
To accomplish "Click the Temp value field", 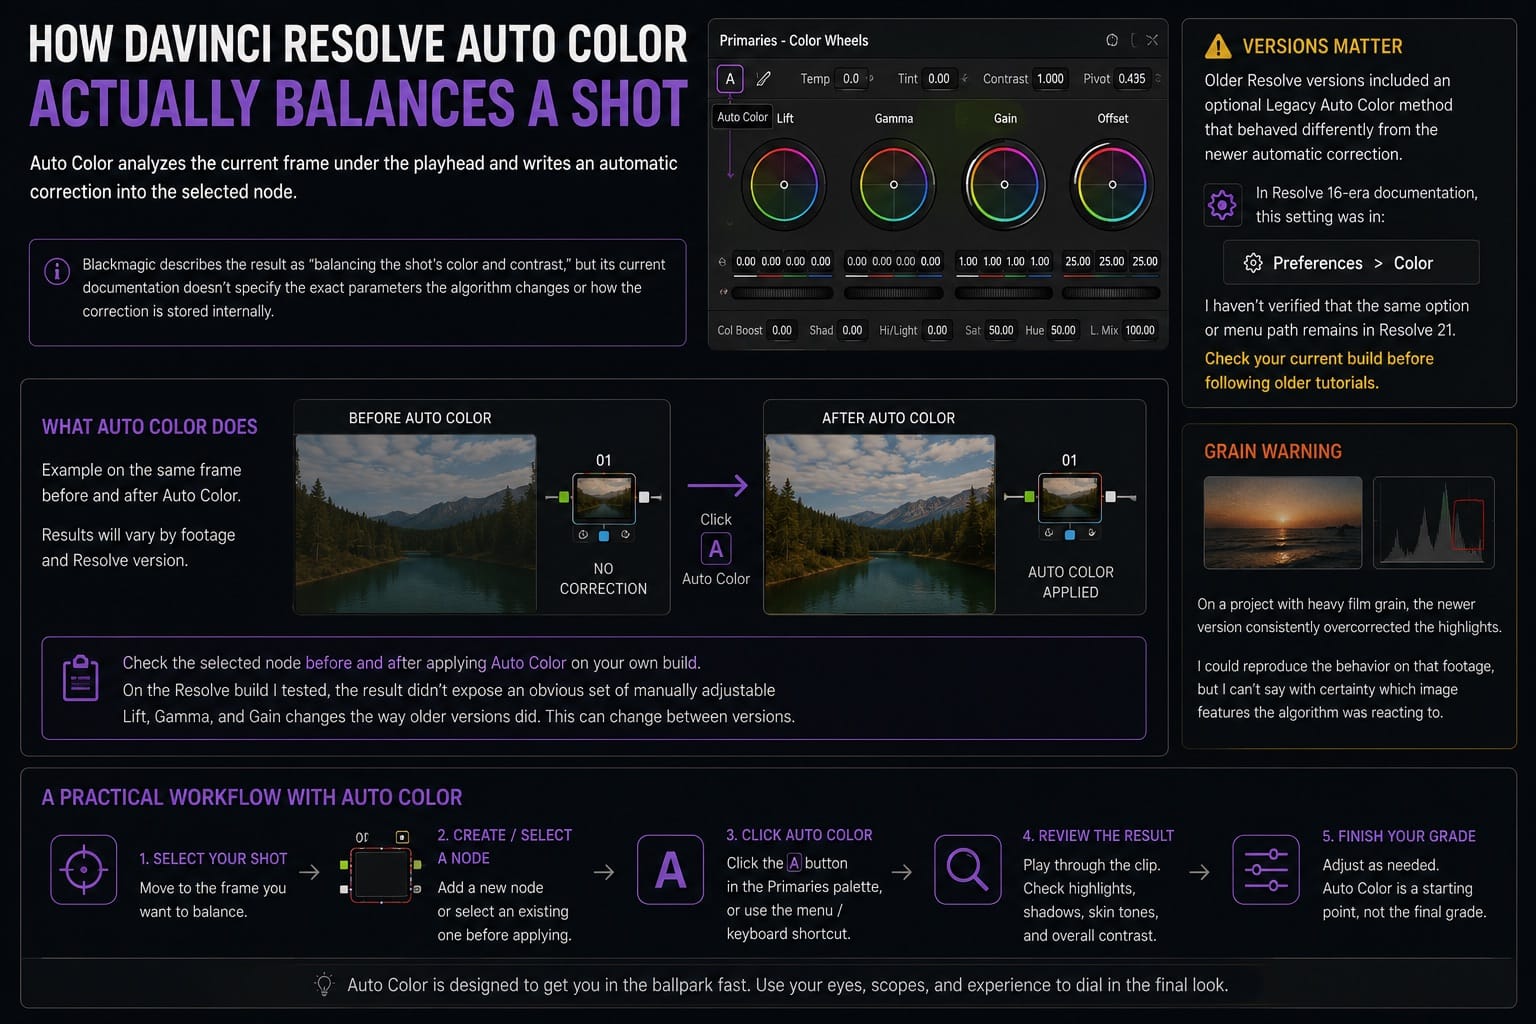I will click(851, 79).
